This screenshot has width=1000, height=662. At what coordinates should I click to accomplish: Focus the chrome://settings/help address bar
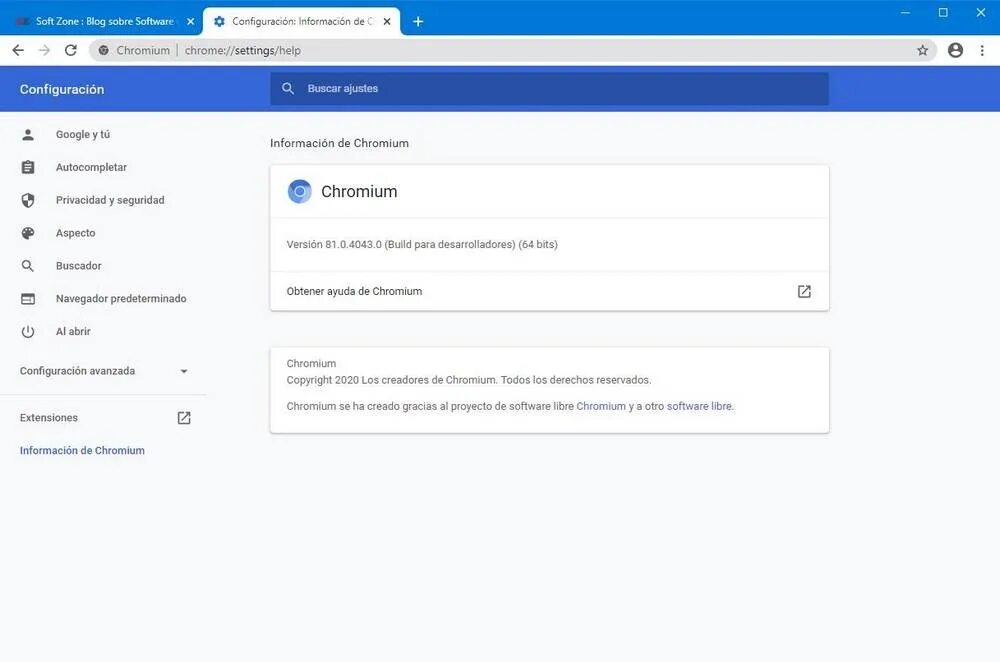pyautogui.click(x=513, y=50)
